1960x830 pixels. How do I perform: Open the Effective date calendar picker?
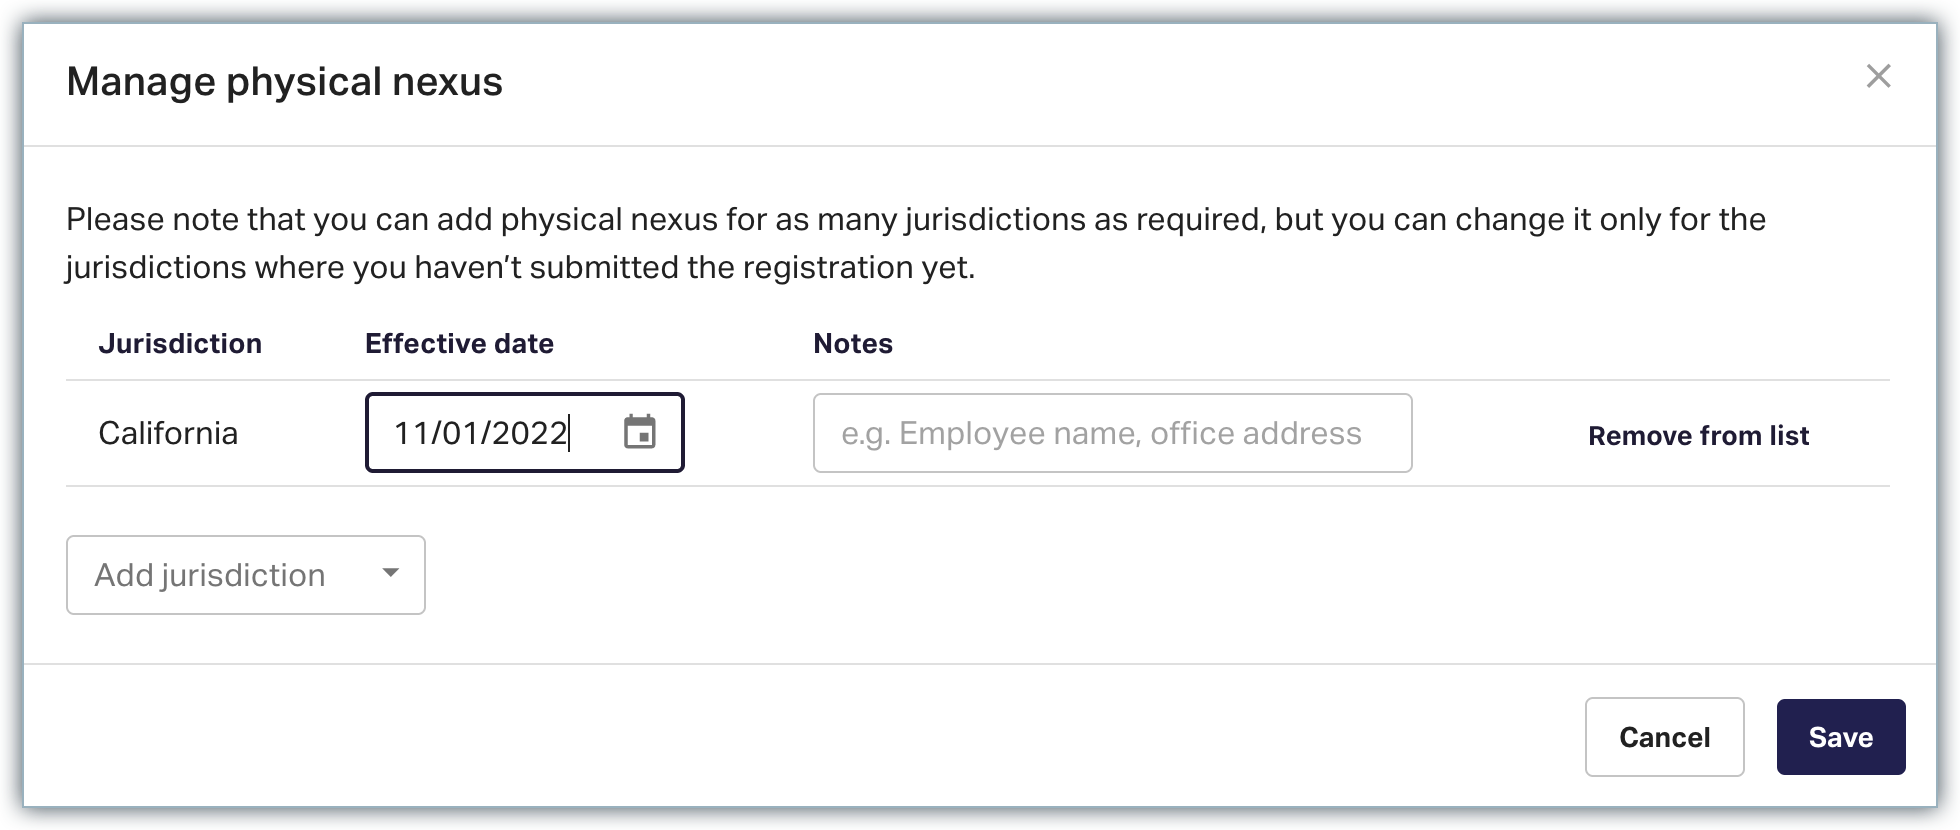click(x=639, y=433)
